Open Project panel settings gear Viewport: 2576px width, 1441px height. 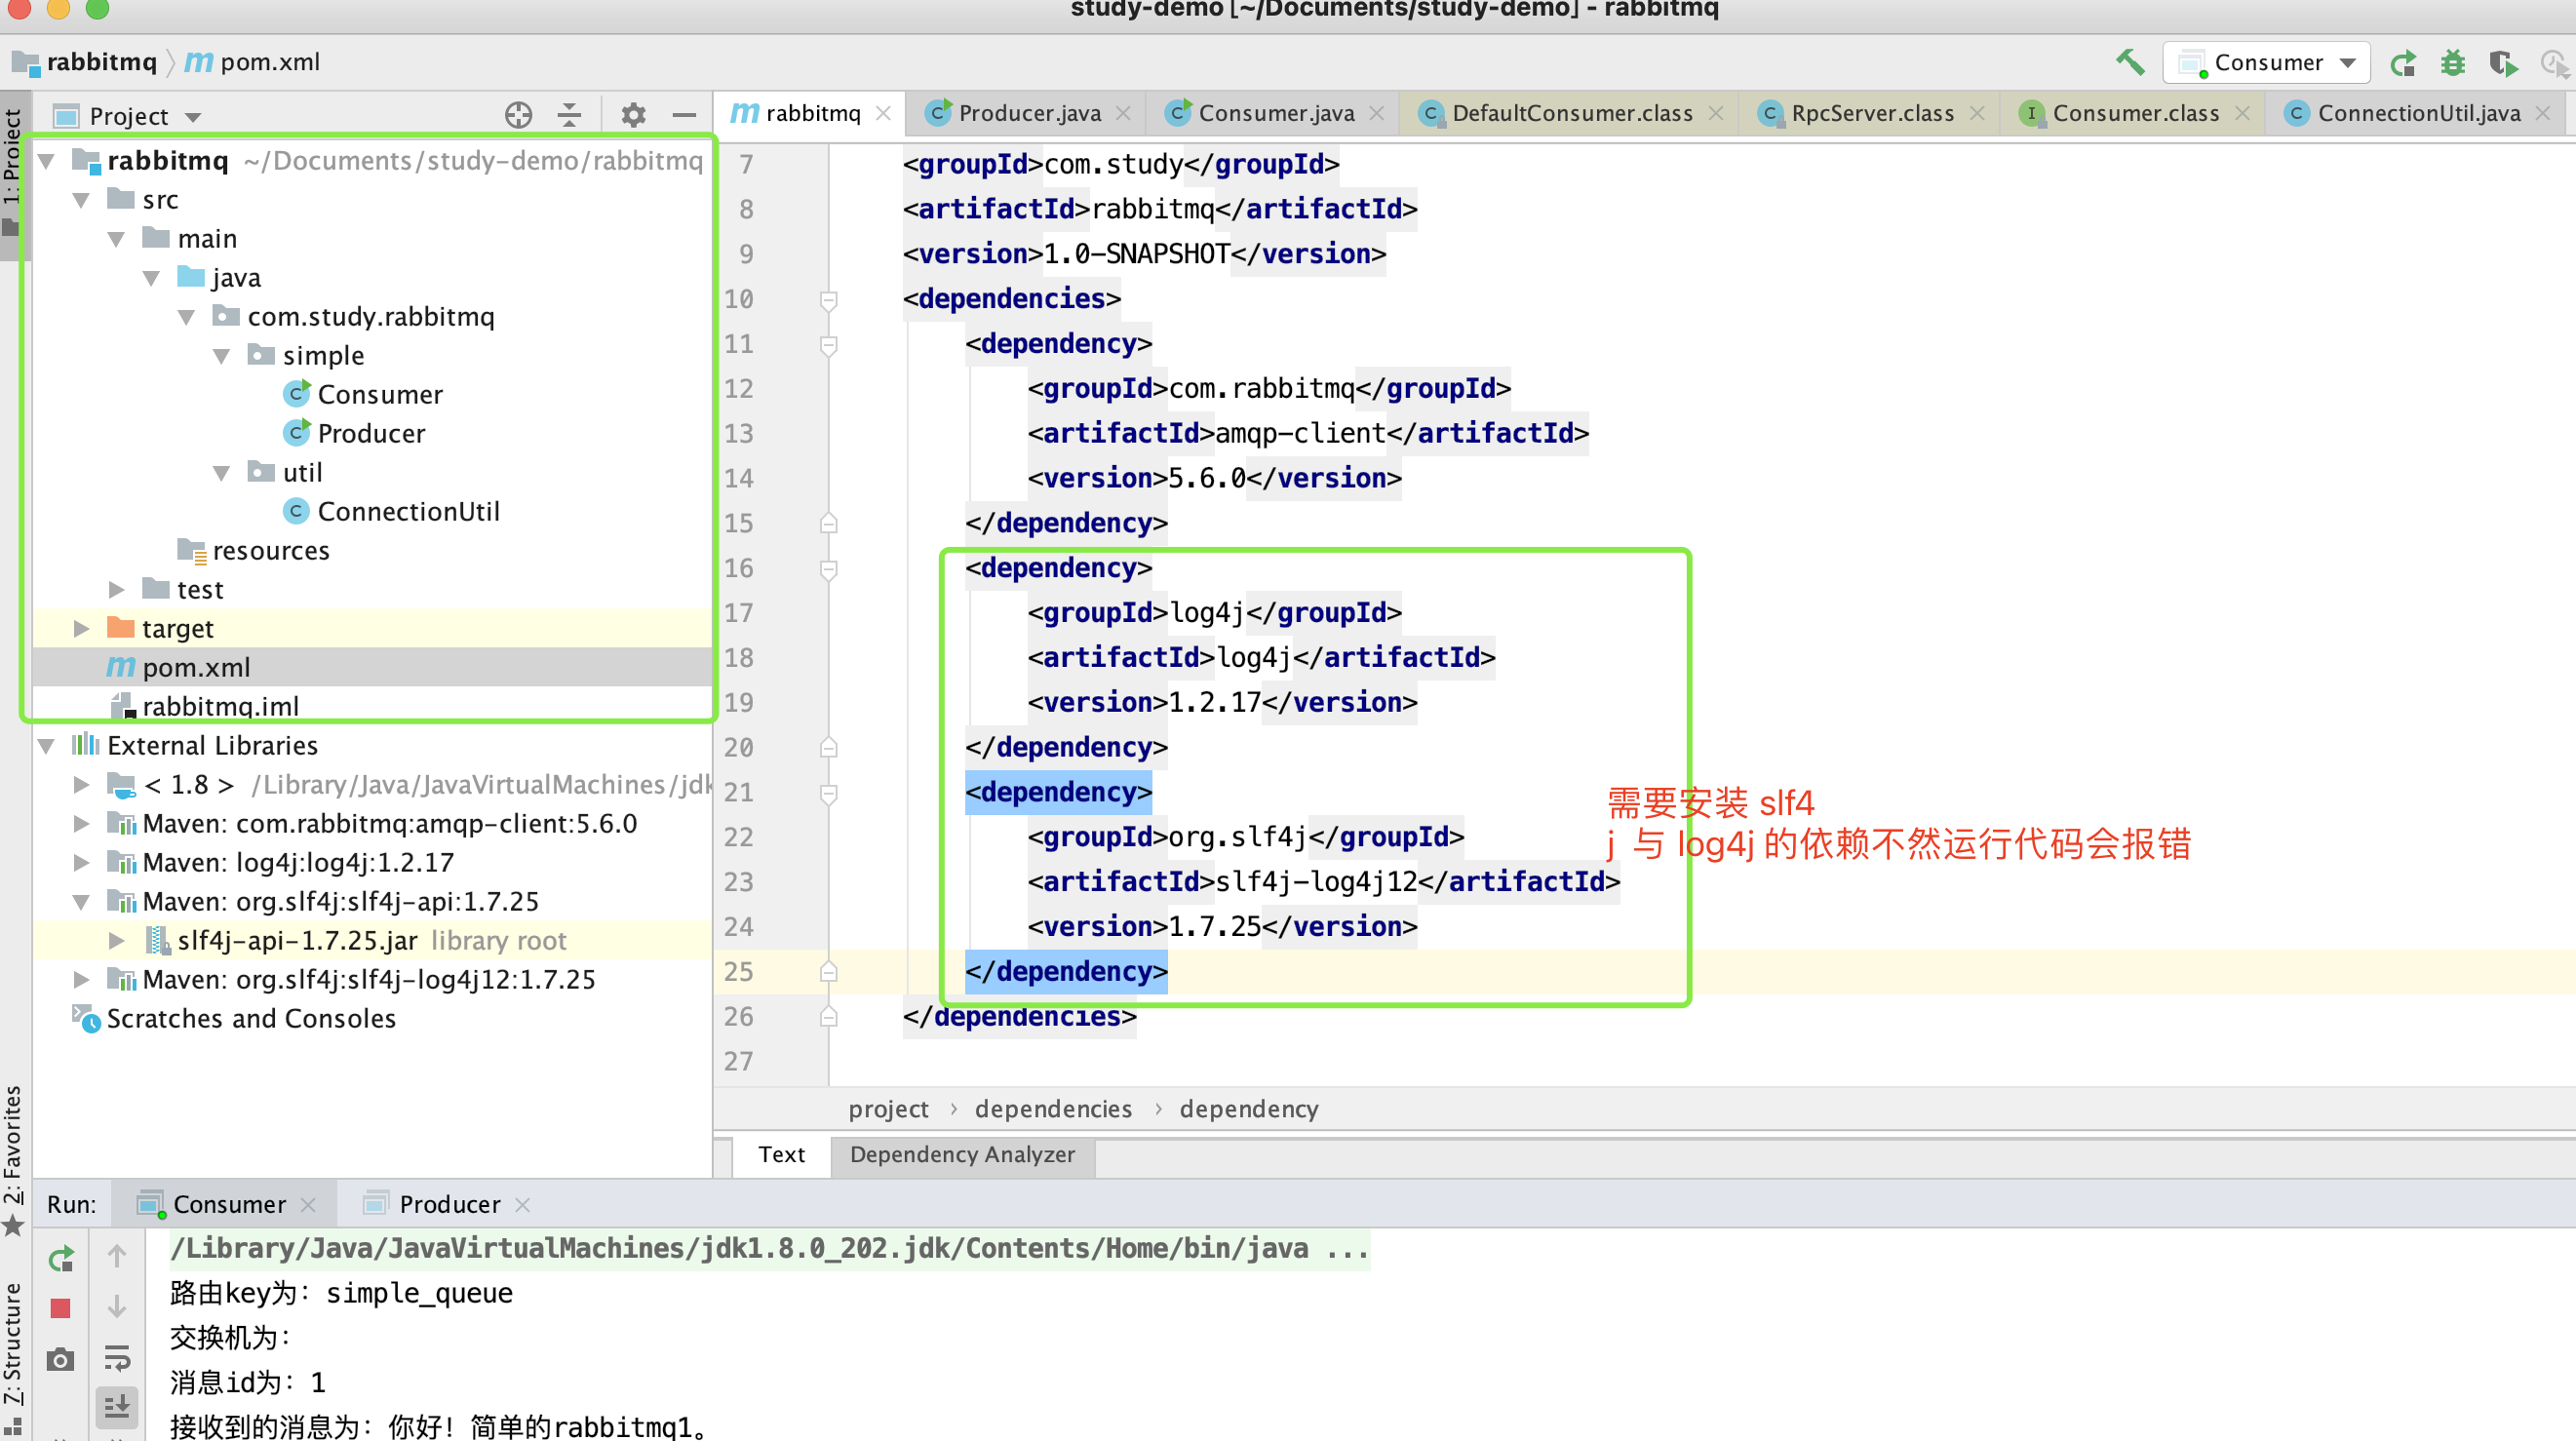pos(633,115)
